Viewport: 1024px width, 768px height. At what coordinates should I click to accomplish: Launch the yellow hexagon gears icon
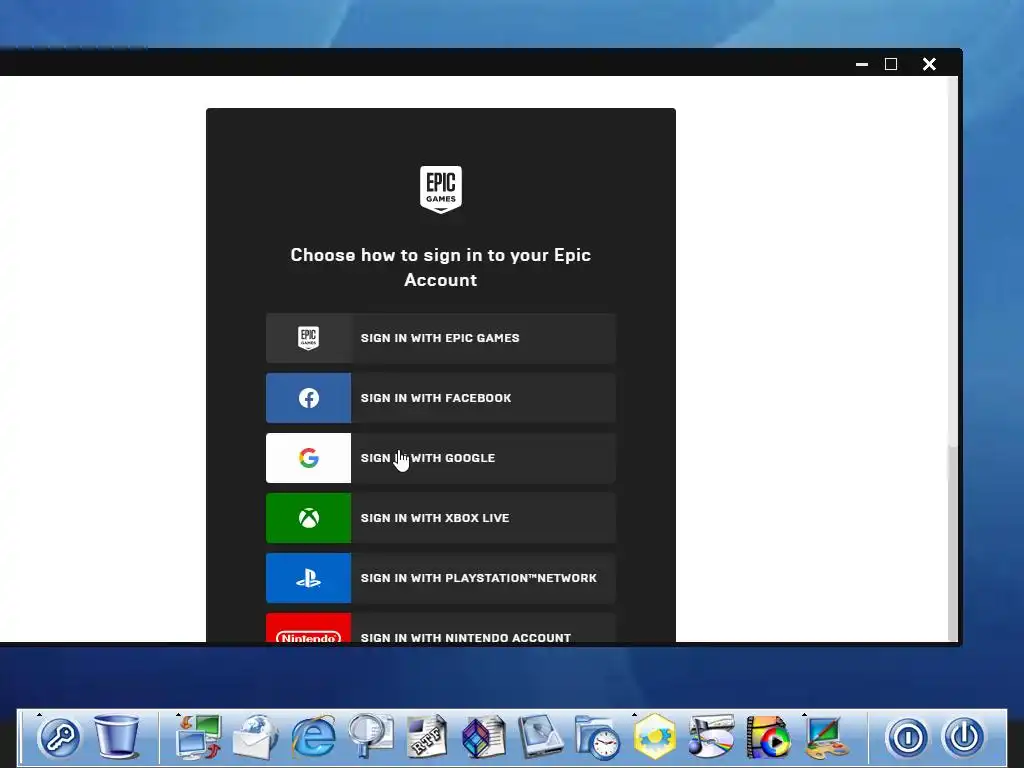(x=654, y=737)
